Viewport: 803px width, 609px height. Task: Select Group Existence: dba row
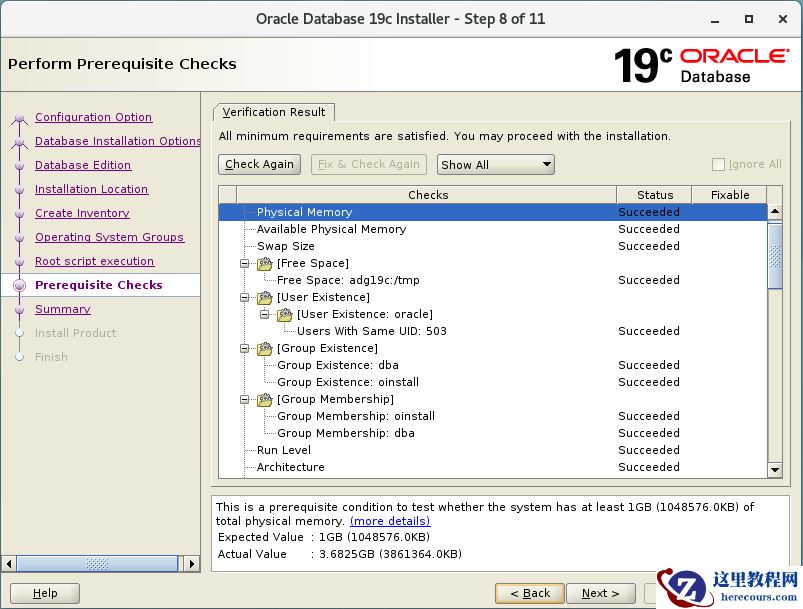click(x=493, y=365)
